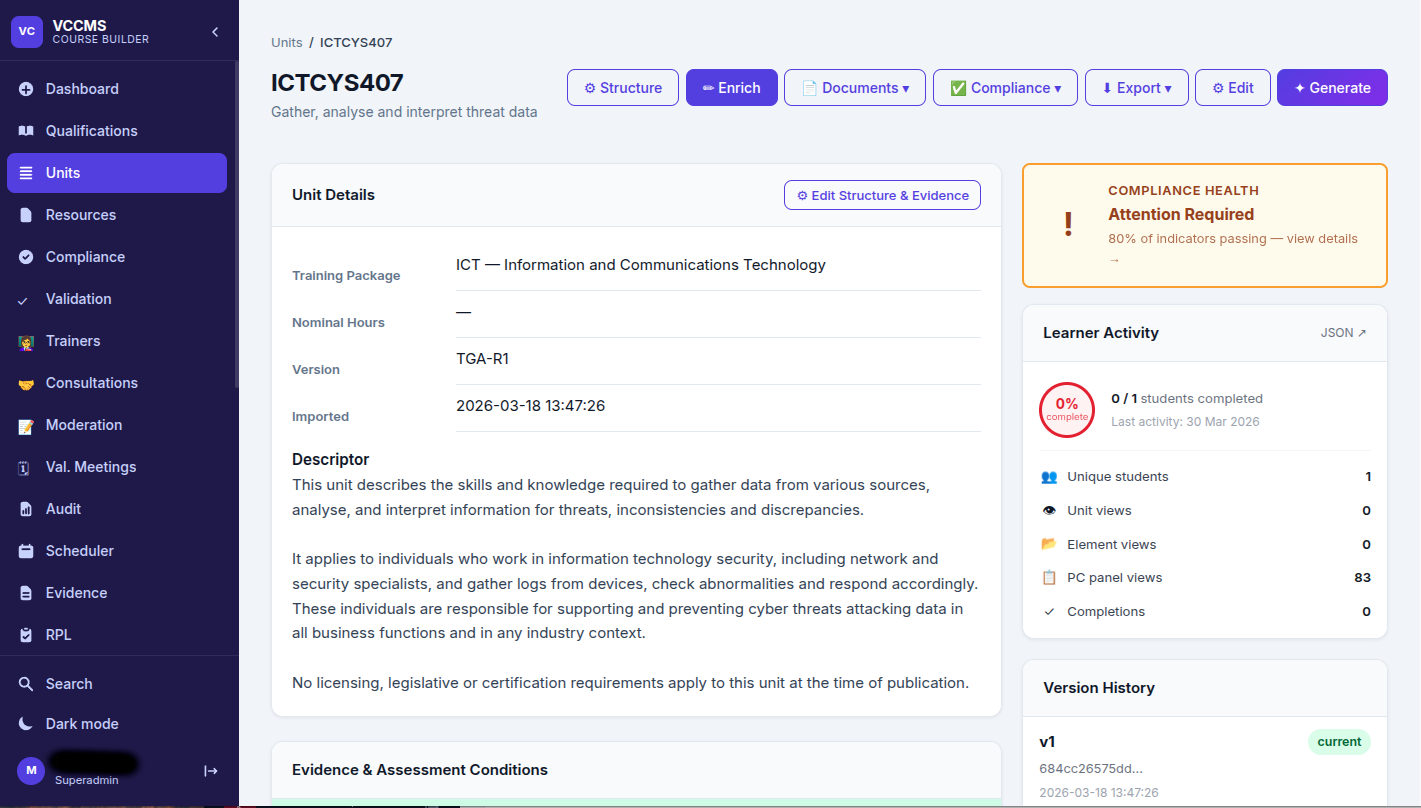Viewport: 1421px width, 808px height.
Task: Click the Units list icon
Action: [26, 173]
